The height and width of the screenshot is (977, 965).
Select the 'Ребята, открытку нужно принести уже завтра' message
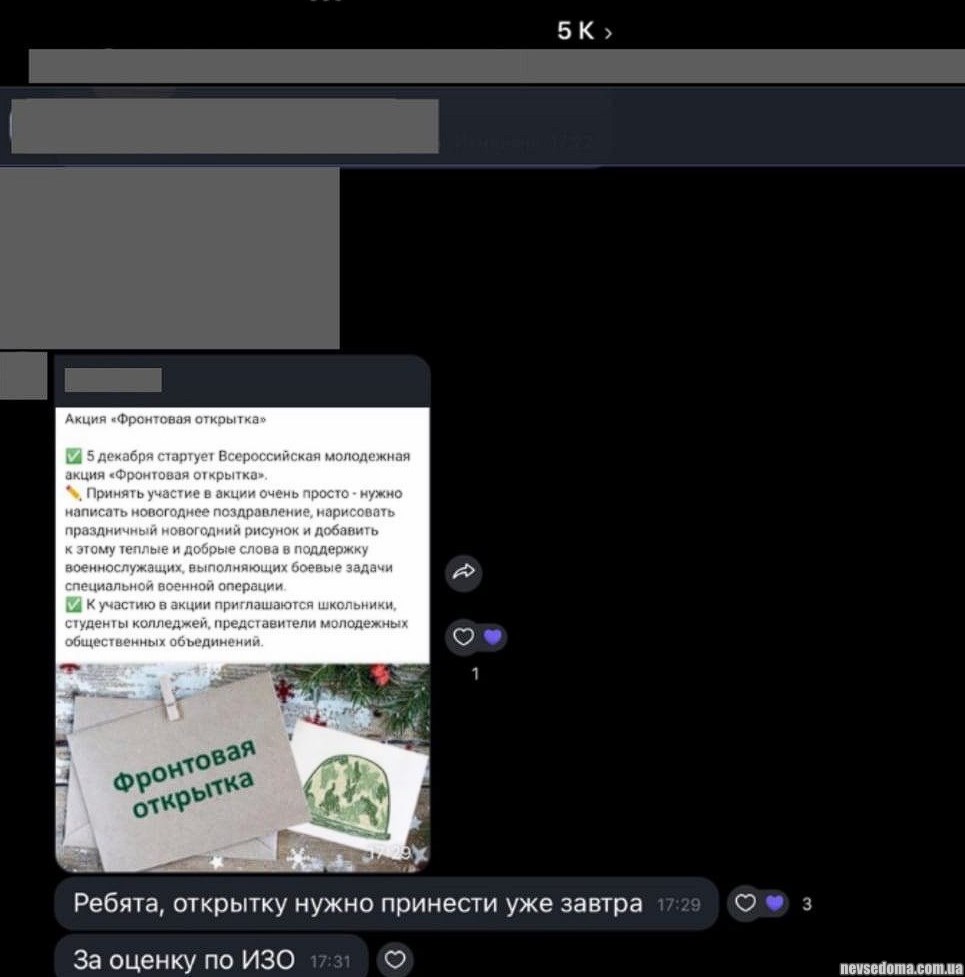pyautogui.click(x=357, y=904)
